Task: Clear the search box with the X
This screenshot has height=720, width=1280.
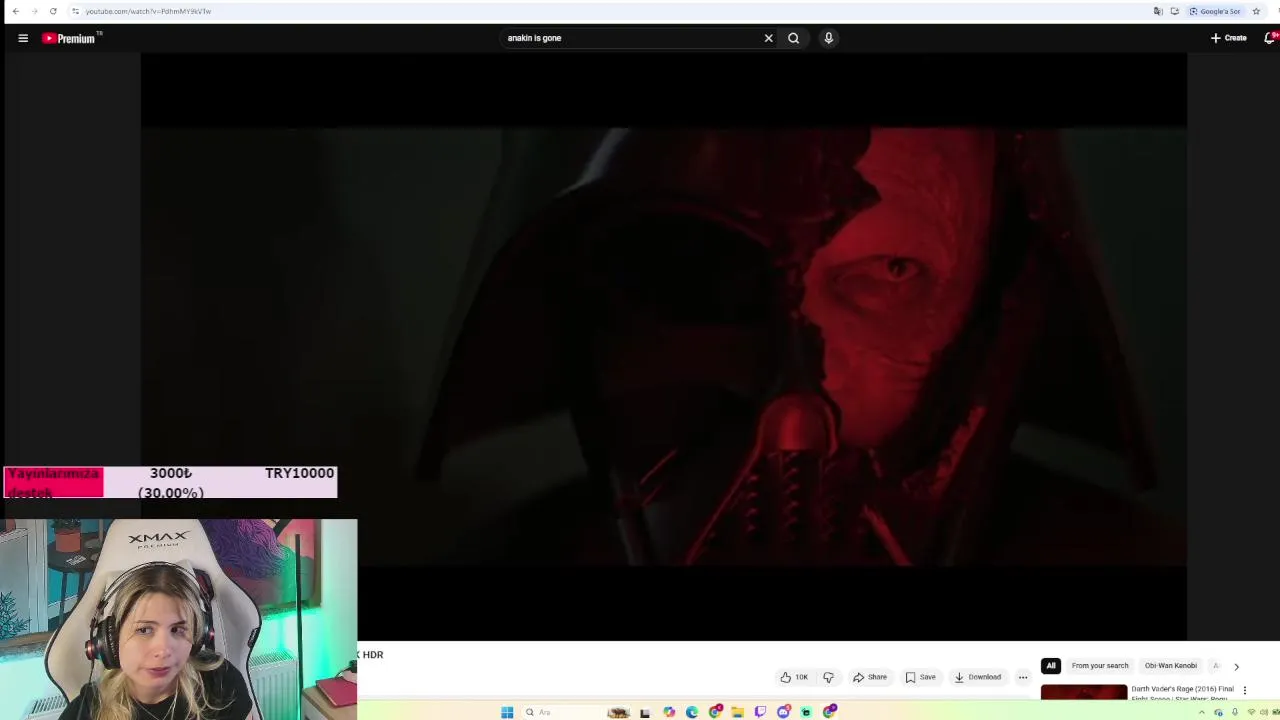Action: [x=768, y=38]
